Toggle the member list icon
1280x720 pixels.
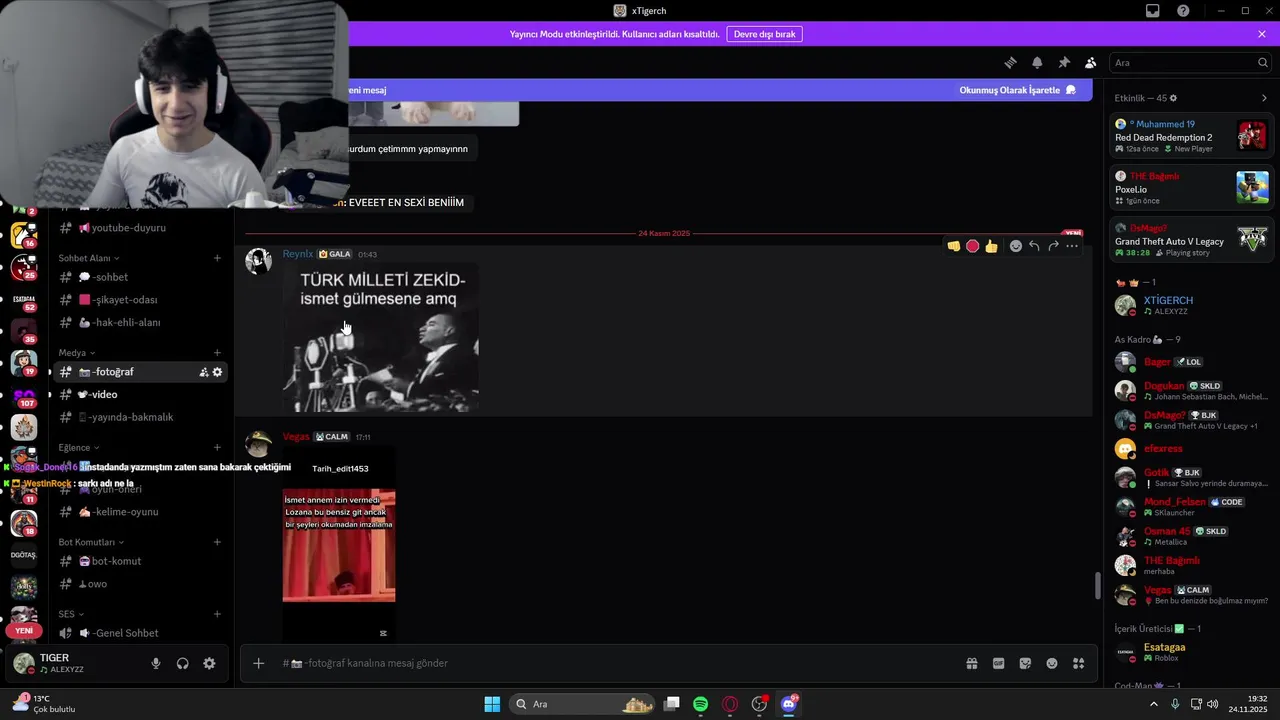pyautogui.click(x=1091, y=62)
